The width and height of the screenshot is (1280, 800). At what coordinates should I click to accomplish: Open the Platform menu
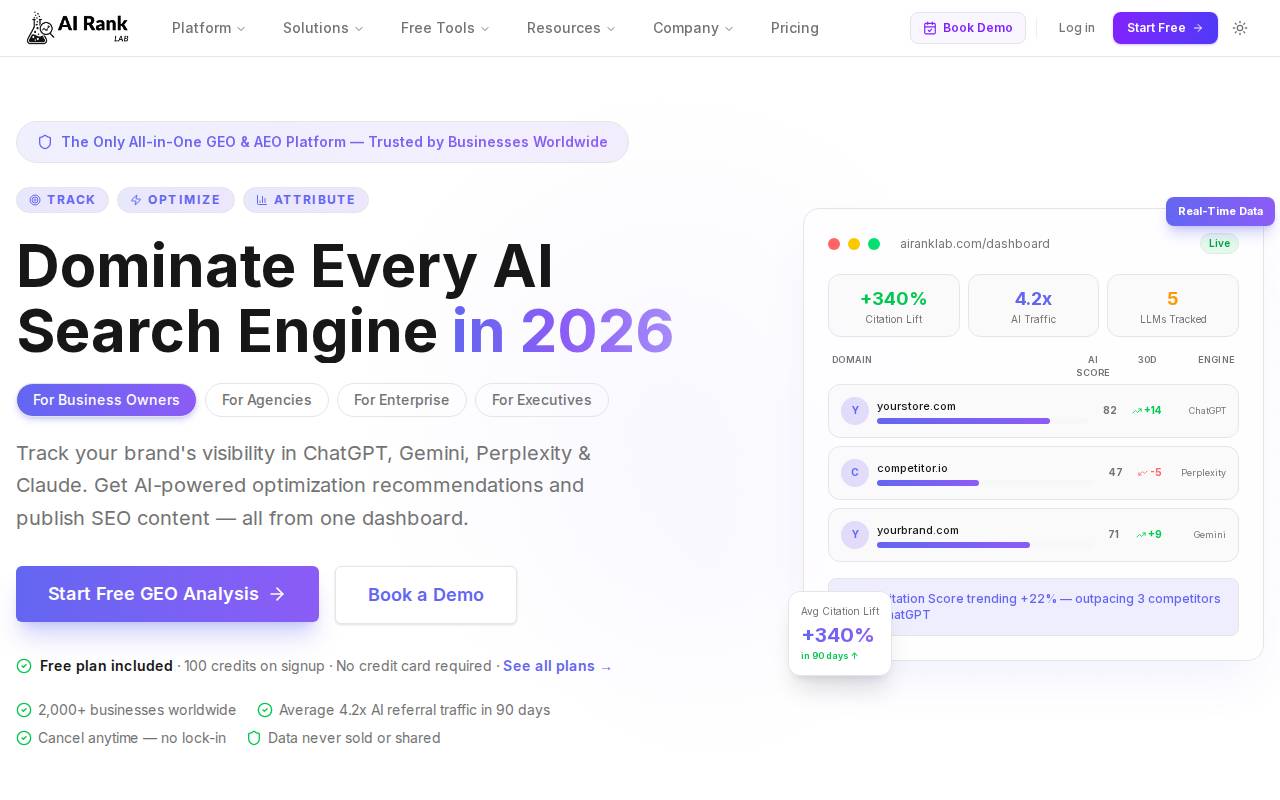click(x=209, y=28)
